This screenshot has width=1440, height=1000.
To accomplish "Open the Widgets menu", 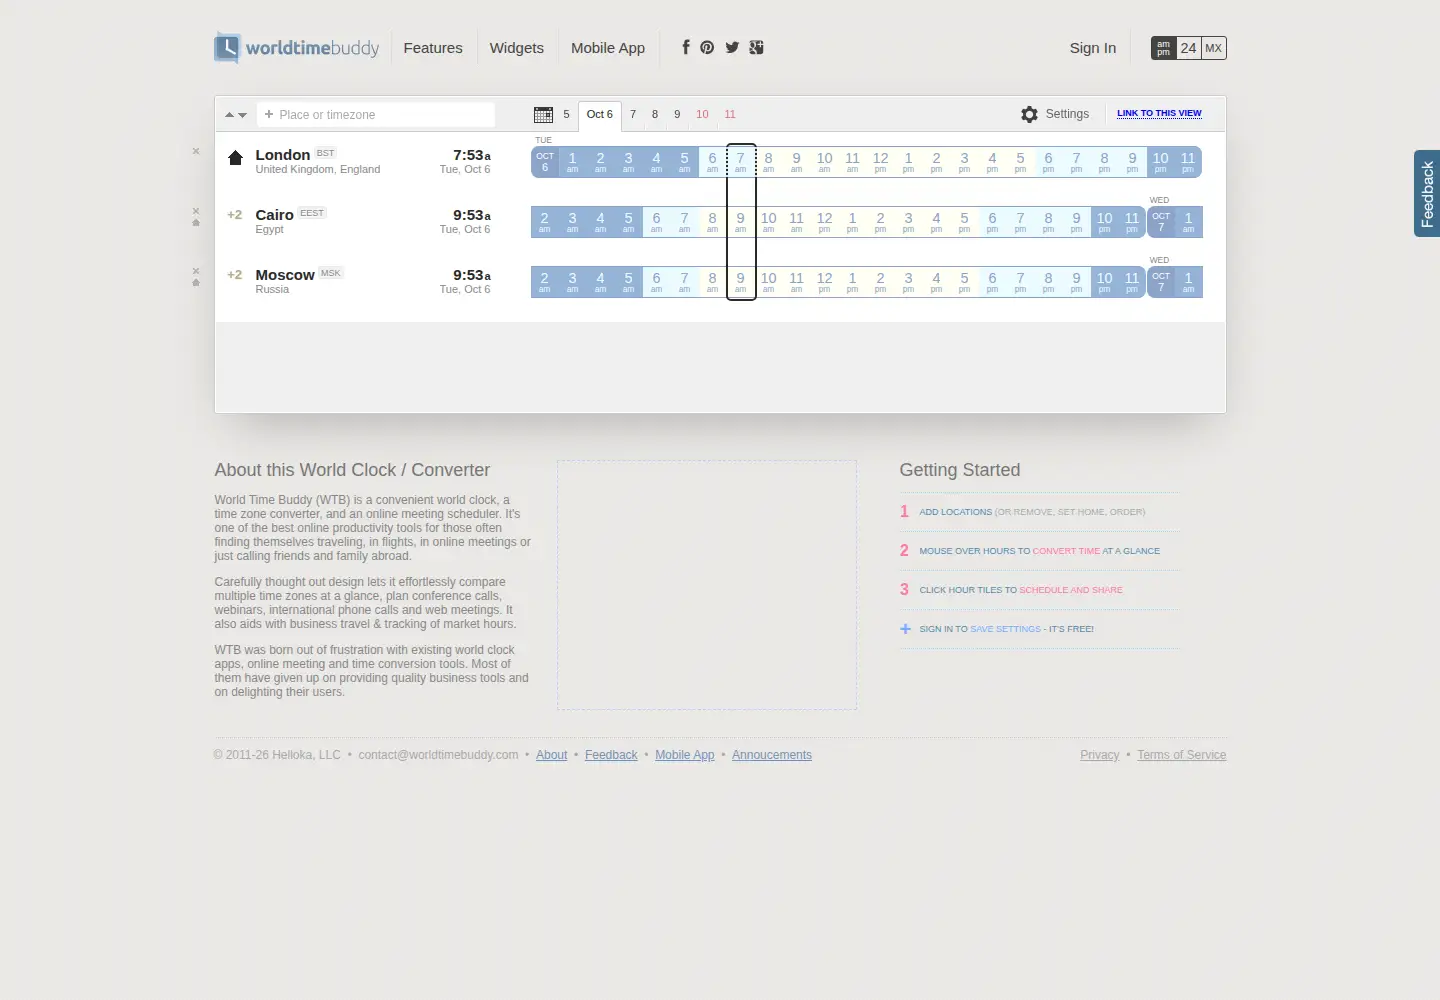I will coord(517,47).
